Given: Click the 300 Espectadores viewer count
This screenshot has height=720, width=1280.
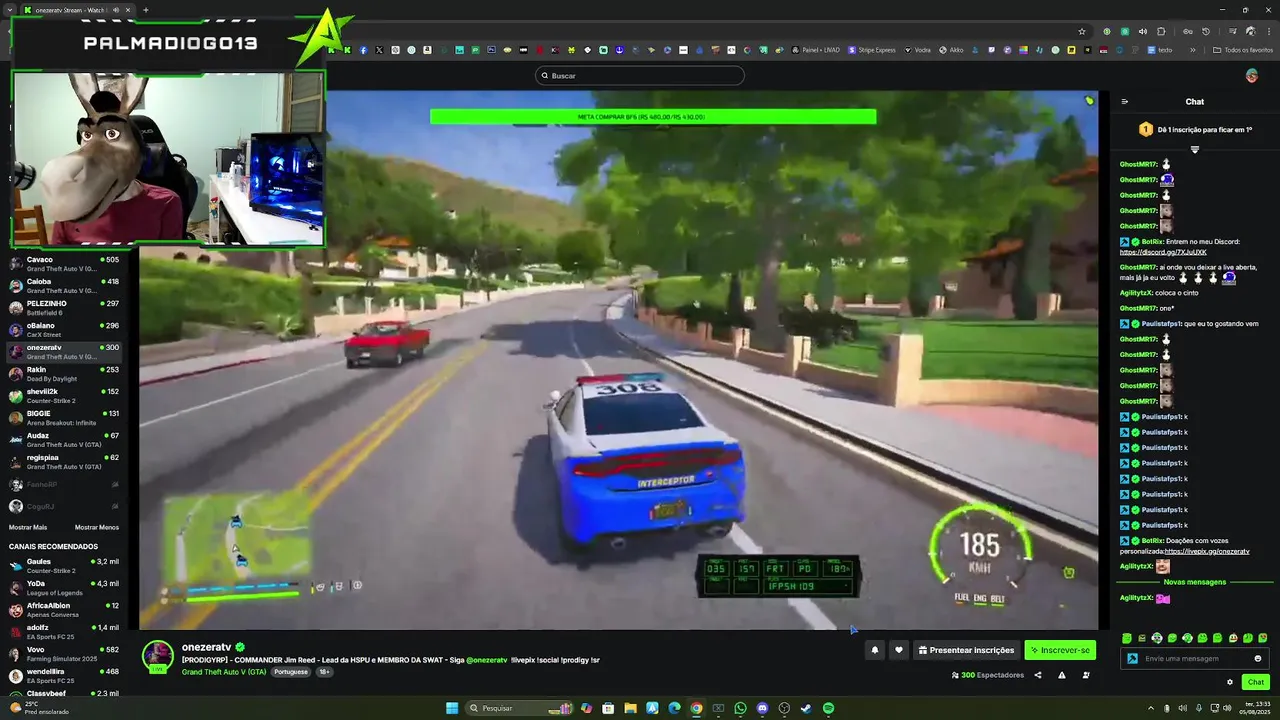Looking at the screenshot, I should pos(987,675).
